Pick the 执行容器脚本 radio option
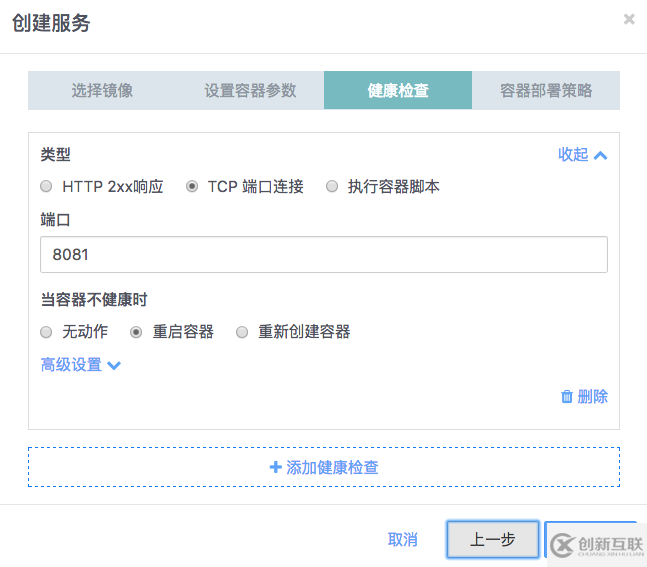This screenshot has height=567, width=647. tap(332, 187)
